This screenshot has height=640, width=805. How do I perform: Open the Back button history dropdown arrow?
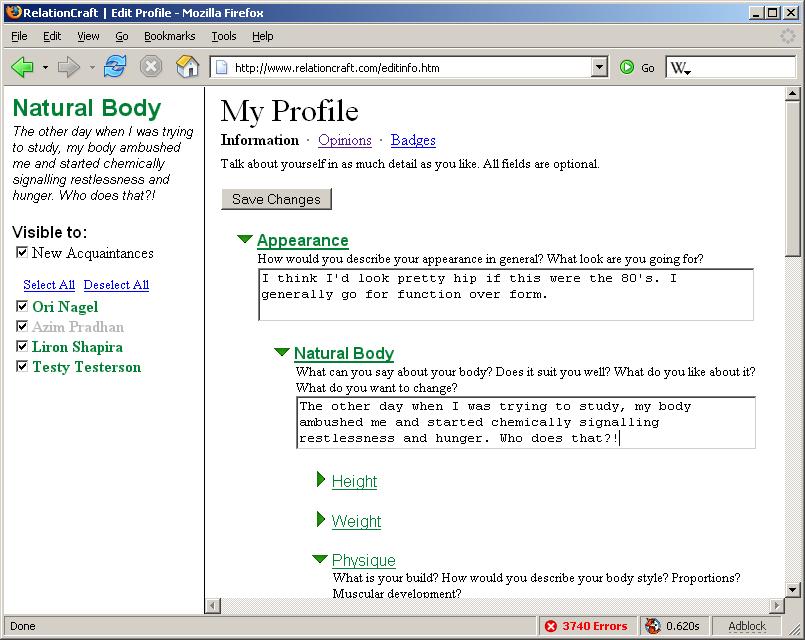coord(45,67)
